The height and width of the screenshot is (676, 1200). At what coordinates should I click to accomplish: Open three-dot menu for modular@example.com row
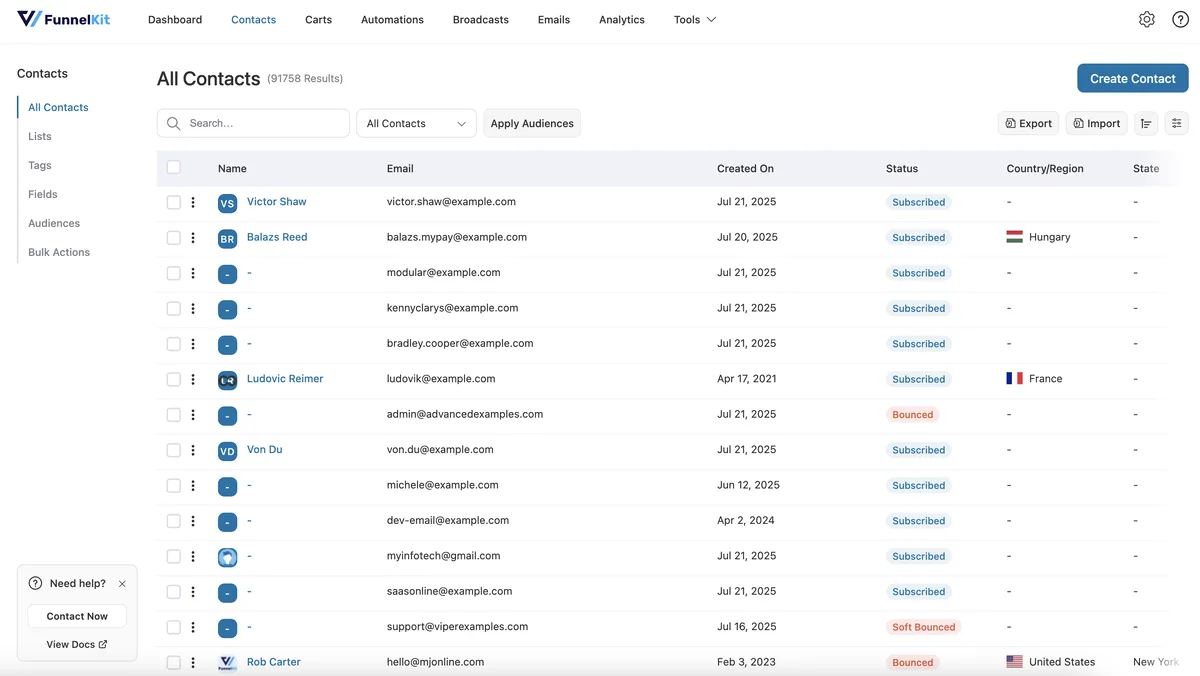[193, 273]
